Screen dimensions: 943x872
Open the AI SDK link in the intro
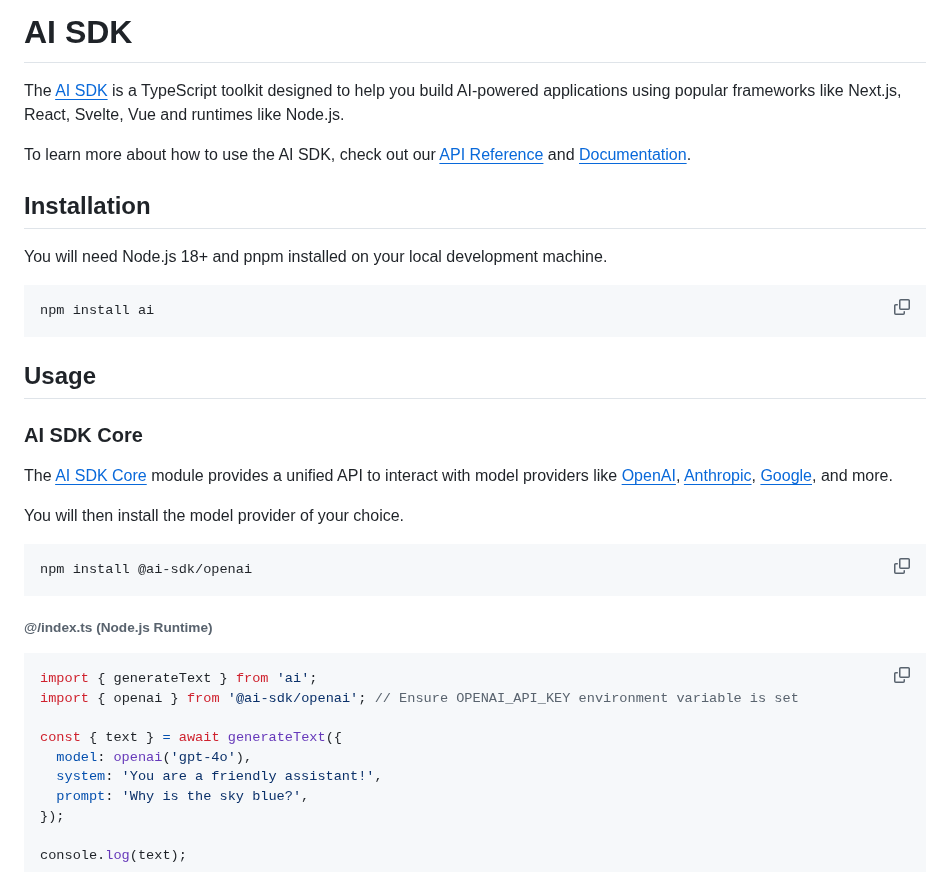[x=81, y=90]
